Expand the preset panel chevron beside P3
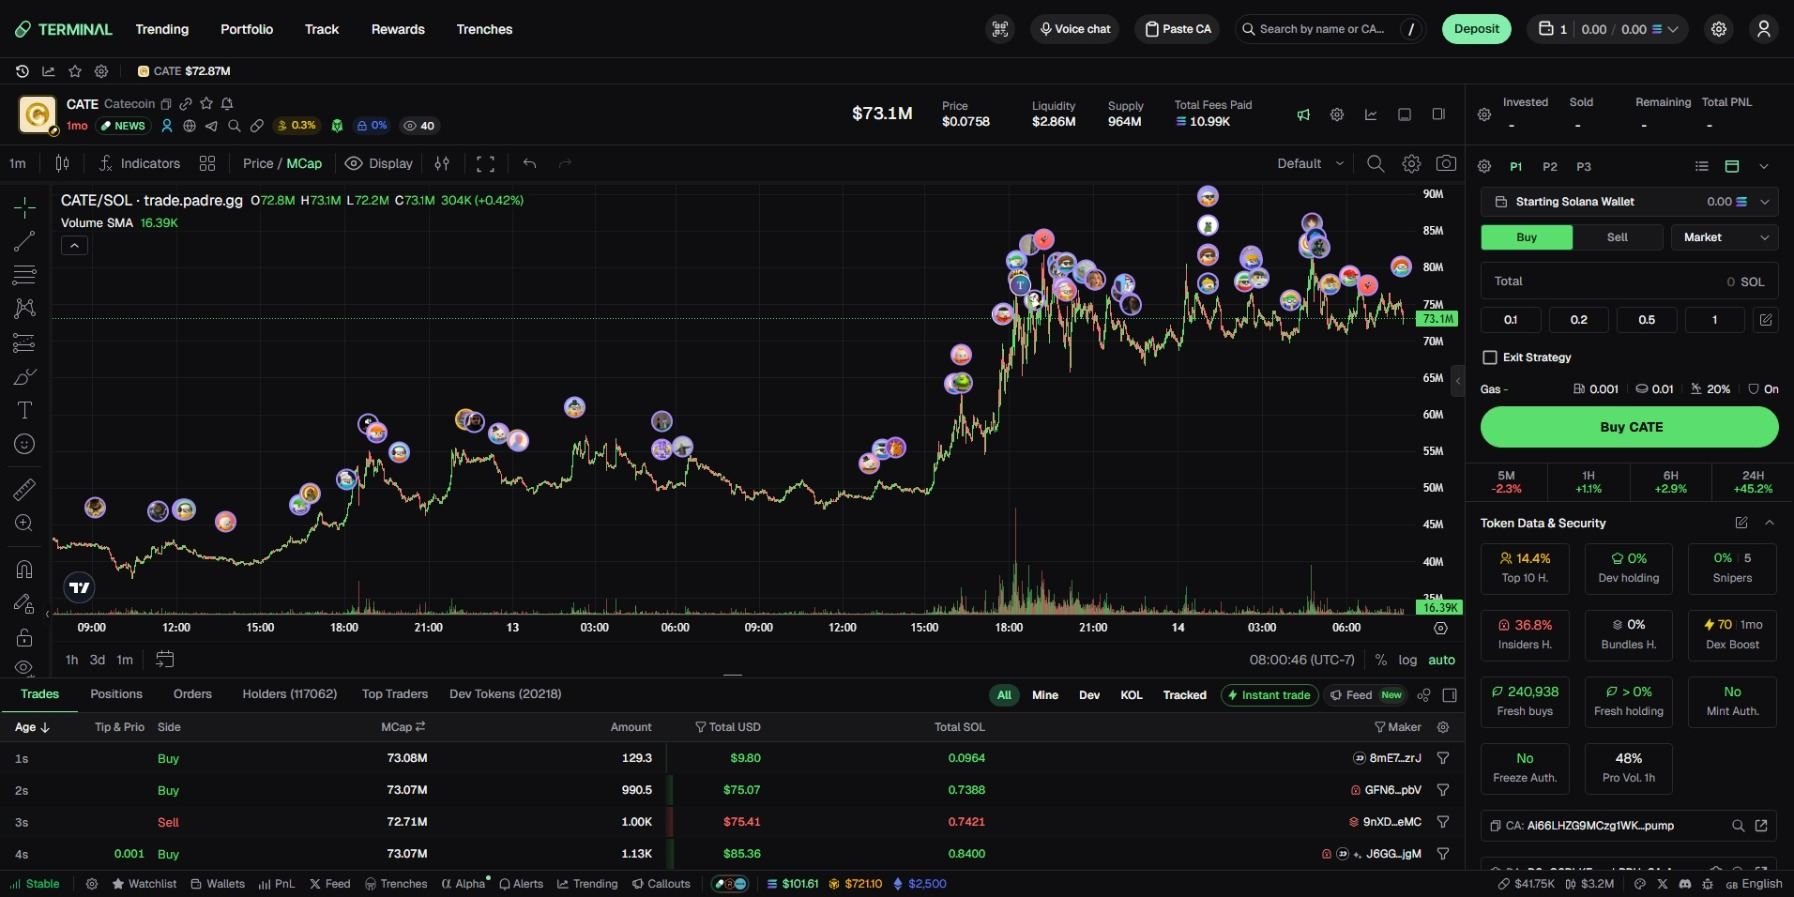Viewport: 1794px width, 897px height. coord(1764,166)
